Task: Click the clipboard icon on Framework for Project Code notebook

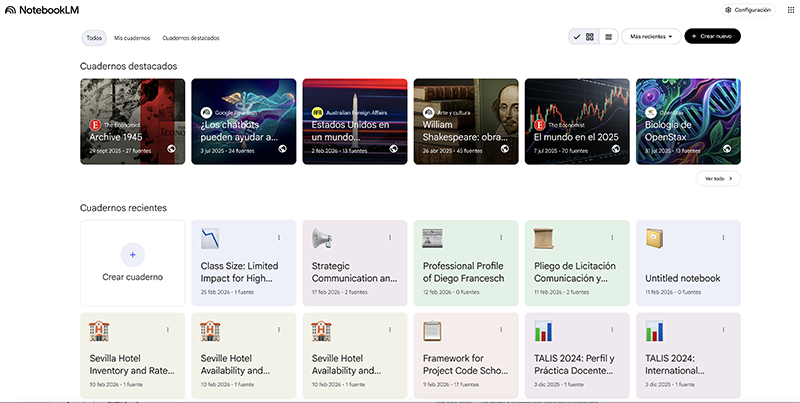Action: (x=433, y=330)
